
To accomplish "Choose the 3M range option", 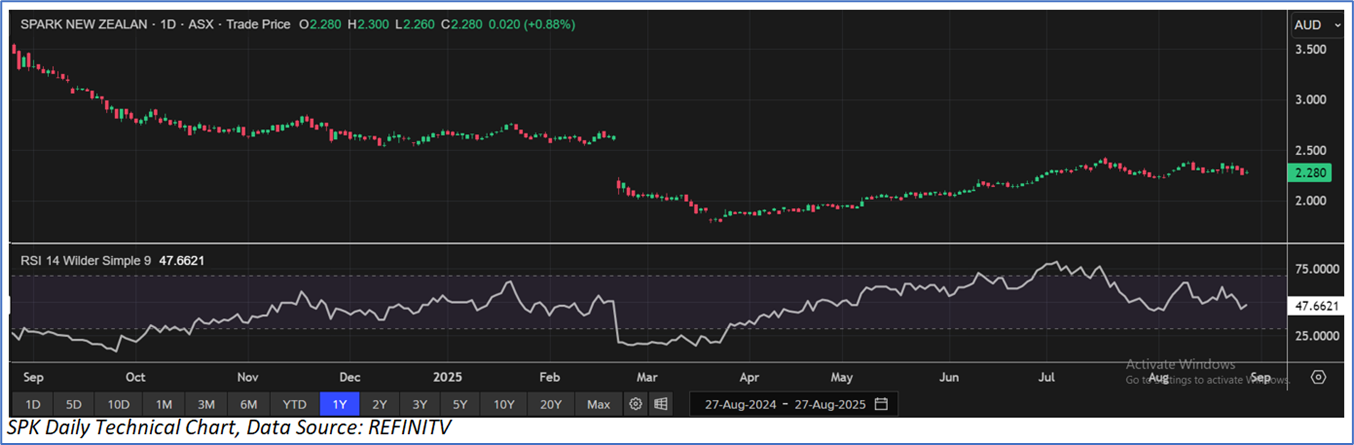I will pyautogui.click(x=206, y=404).
